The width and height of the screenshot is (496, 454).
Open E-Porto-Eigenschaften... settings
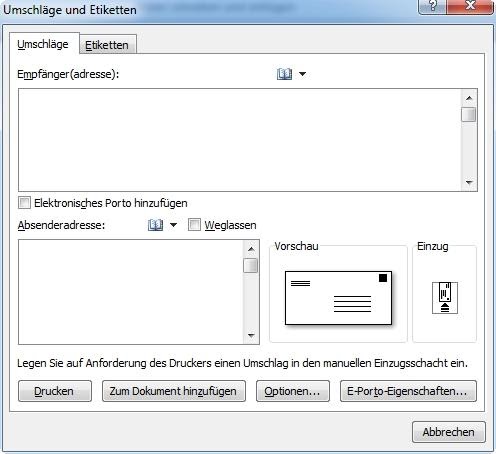coord(408,391)
